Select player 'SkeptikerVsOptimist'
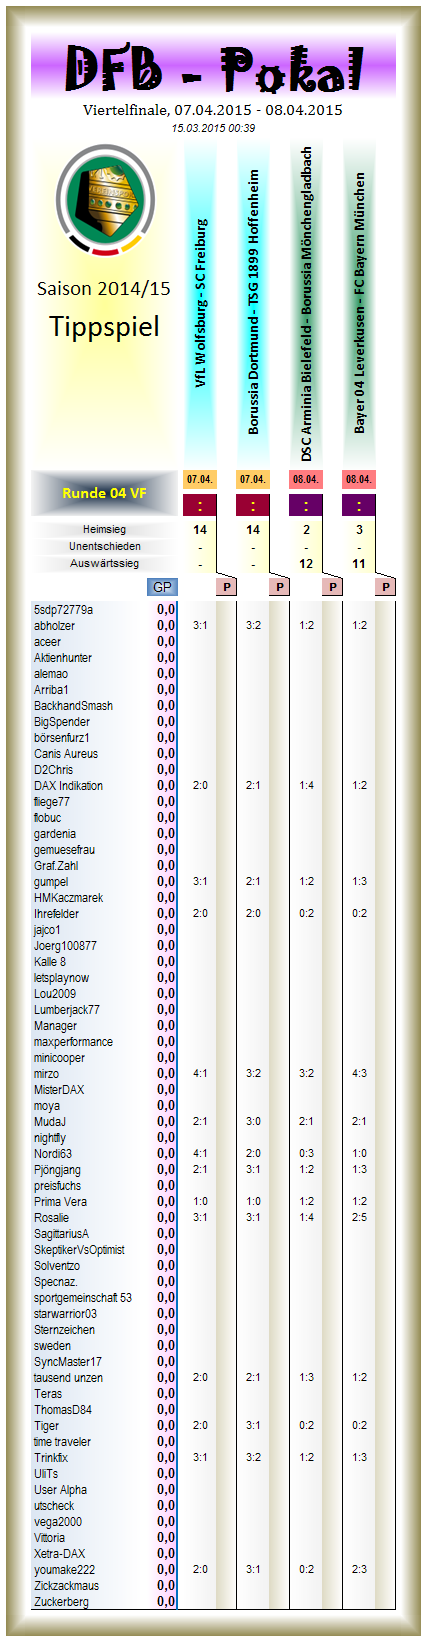This screenshot has height=1642, width=427. point(79,1249)
